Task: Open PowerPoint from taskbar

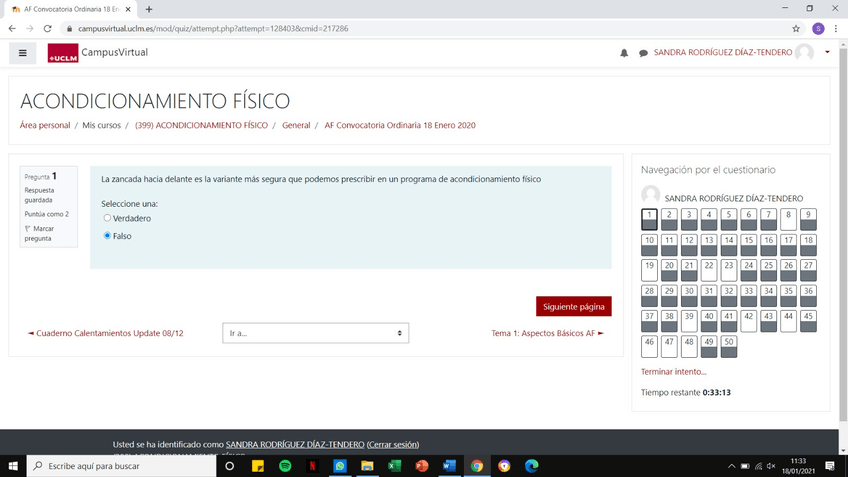Action: pos(422,466)
